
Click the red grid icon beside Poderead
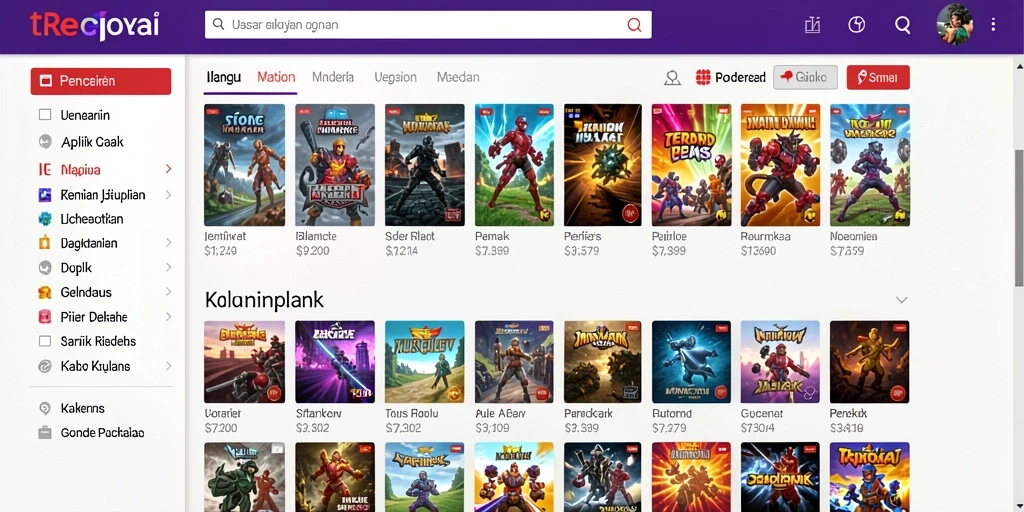[x=703, y=77]
